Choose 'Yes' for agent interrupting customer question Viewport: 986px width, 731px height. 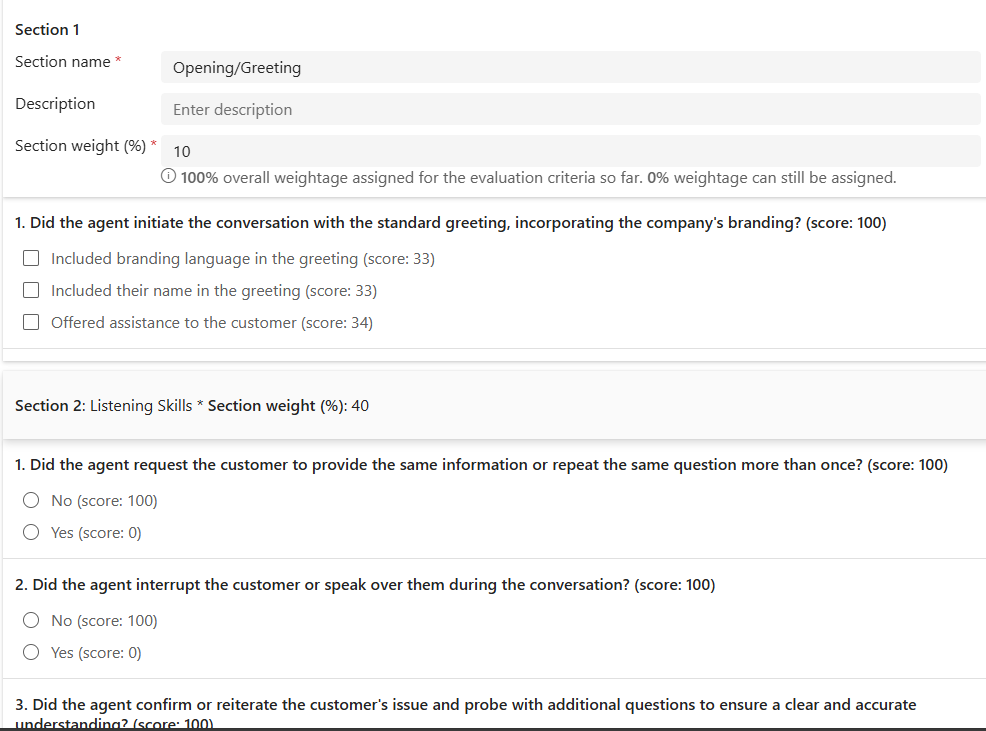point(32,653)
